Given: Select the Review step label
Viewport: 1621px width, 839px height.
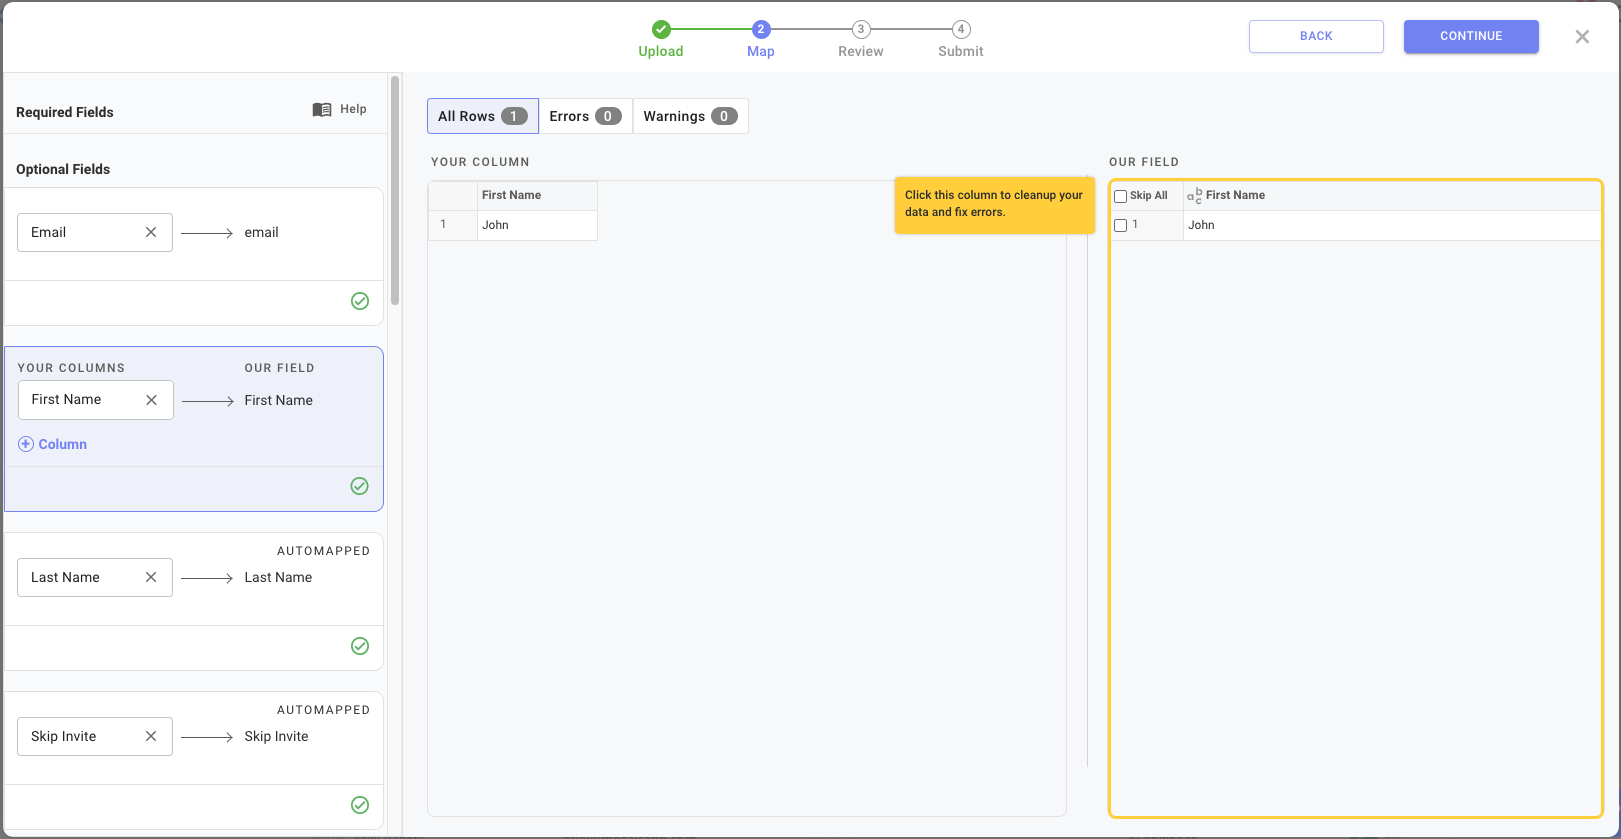Looking at the screenshot, I should click(x=861, y=51).
